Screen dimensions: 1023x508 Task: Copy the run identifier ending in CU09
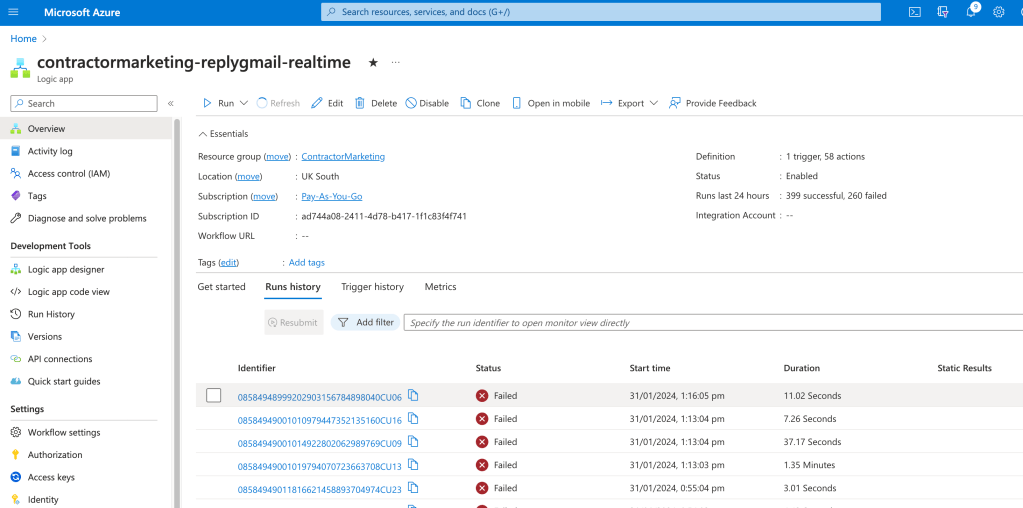[412, 441]
